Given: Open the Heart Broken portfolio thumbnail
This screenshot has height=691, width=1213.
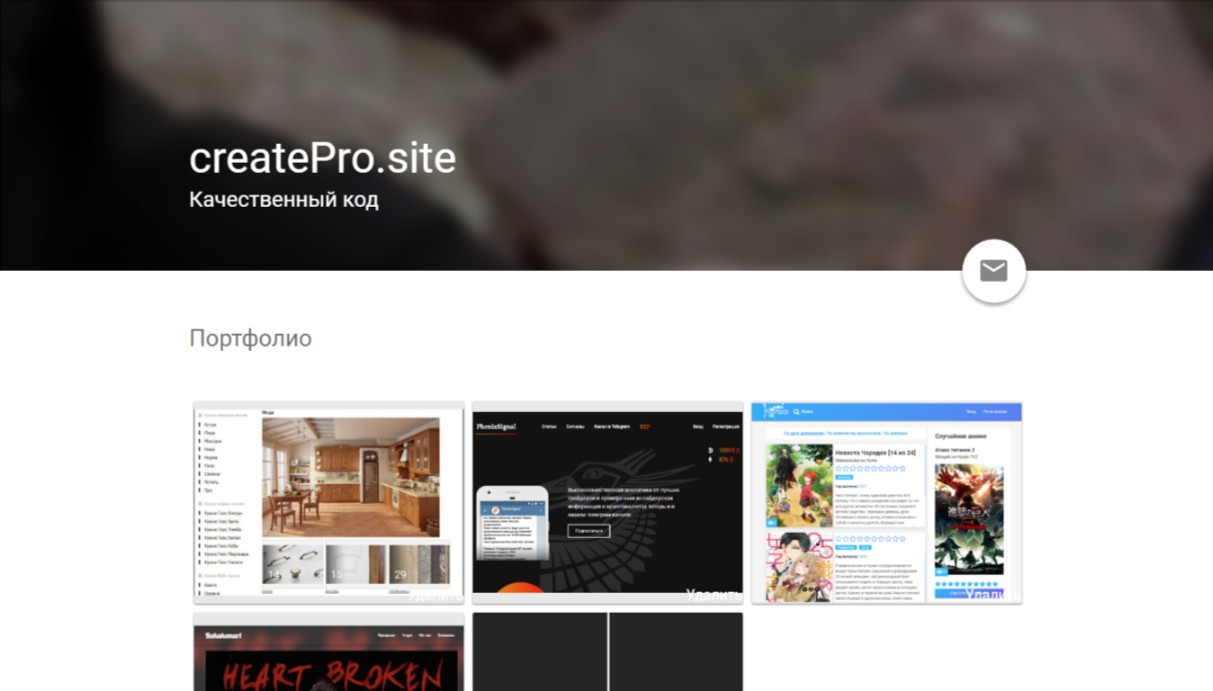Looking at the screenshot, I should pos(328,652).
